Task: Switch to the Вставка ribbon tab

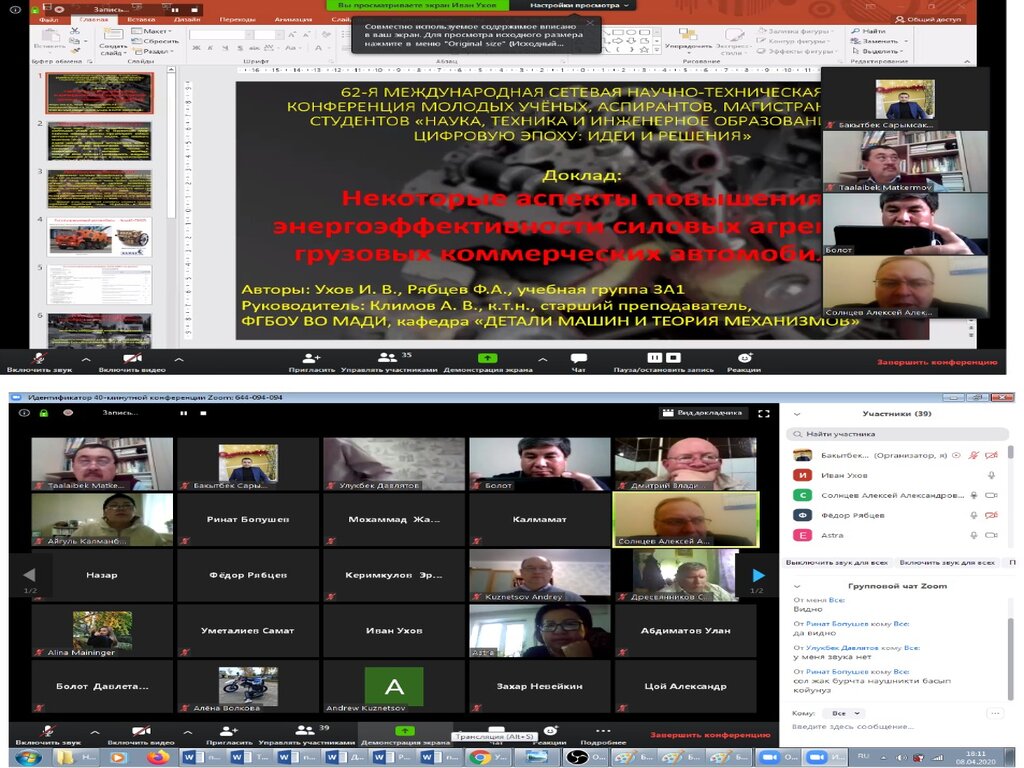Action: click(x=141, y=20)
